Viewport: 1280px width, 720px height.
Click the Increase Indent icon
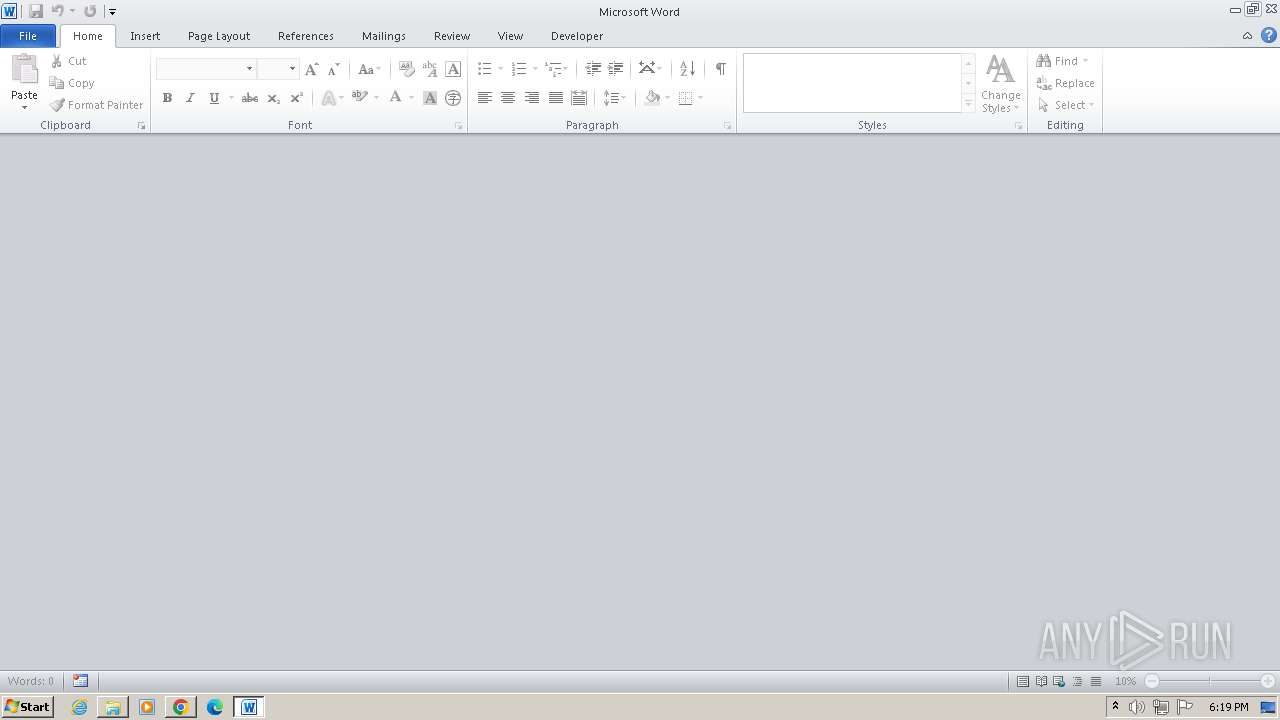(x=616, y=69)
